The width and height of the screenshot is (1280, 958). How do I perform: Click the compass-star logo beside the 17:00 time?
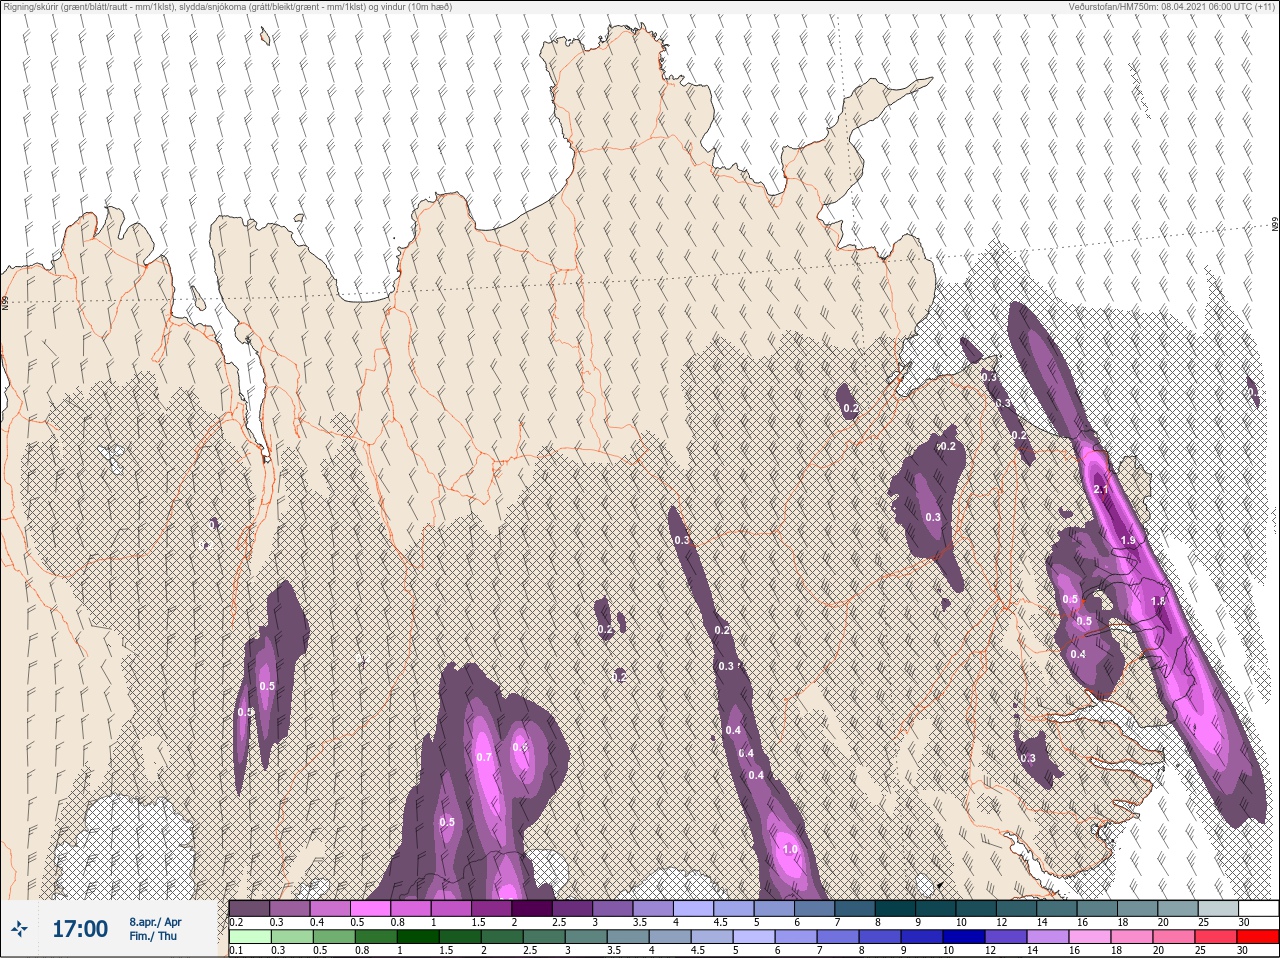pos(20,929)
